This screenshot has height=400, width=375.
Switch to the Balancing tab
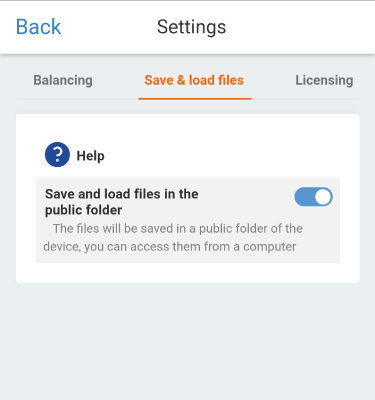pyautogui.click(x=63, y=80)
